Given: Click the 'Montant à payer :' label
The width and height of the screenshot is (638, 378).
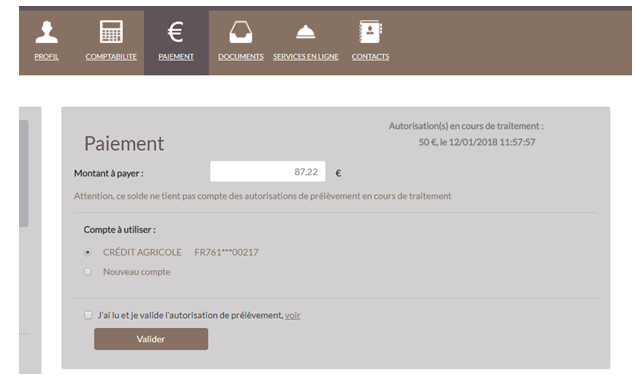Looking at the screenshot, I should [109, 173].
